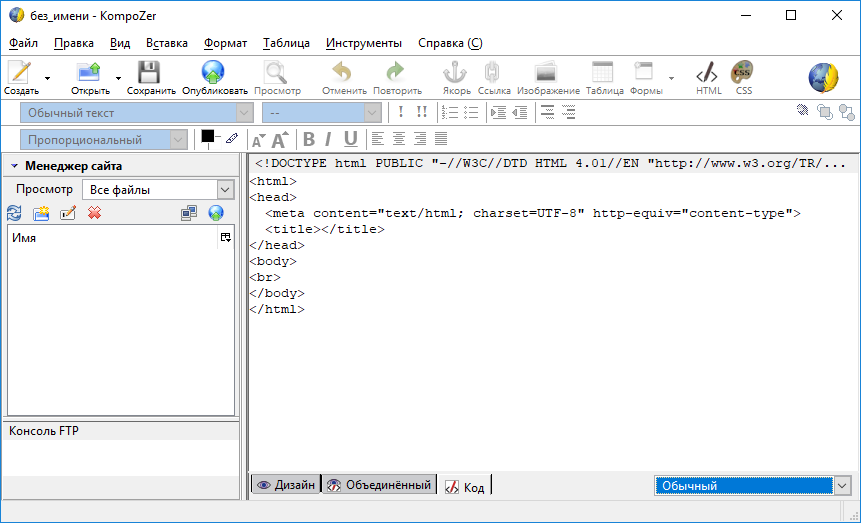The image size is (861, 523).
Task: Switch to the Дизайн view tab
Action: [x=286, y=485]
